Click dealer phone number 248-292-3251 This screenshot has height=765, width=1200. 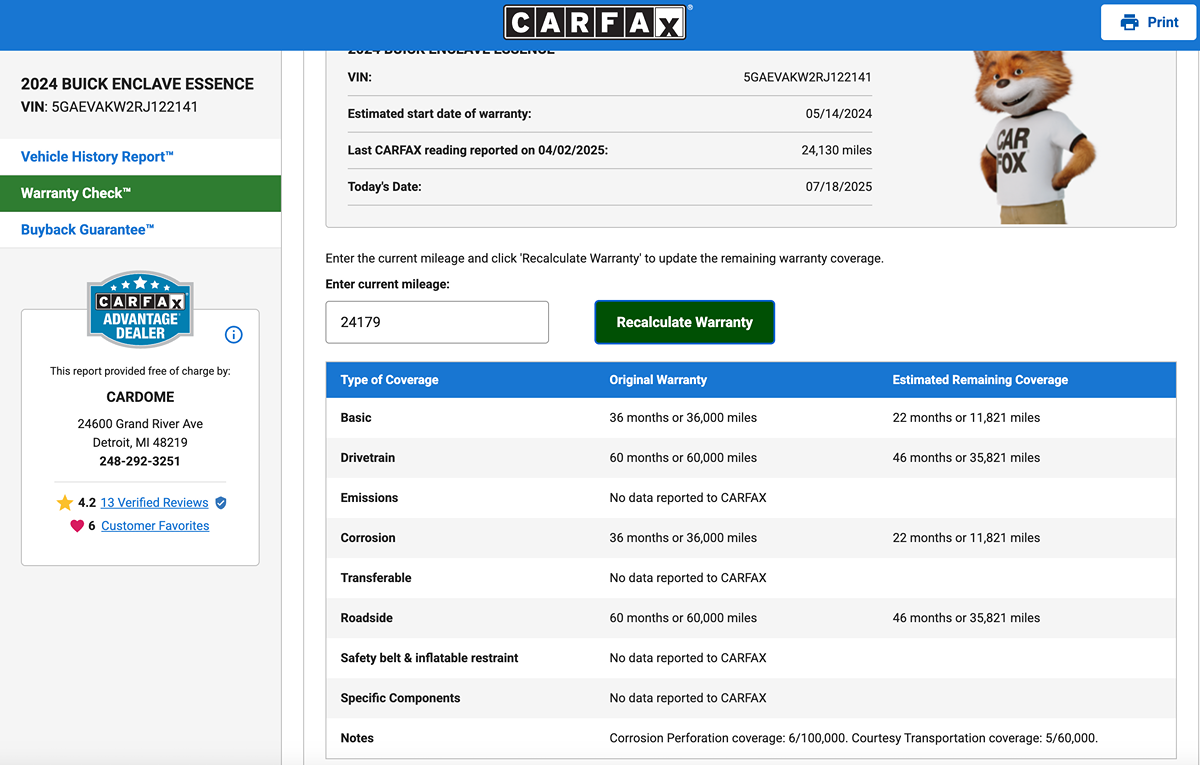click(x=140, y=461)
